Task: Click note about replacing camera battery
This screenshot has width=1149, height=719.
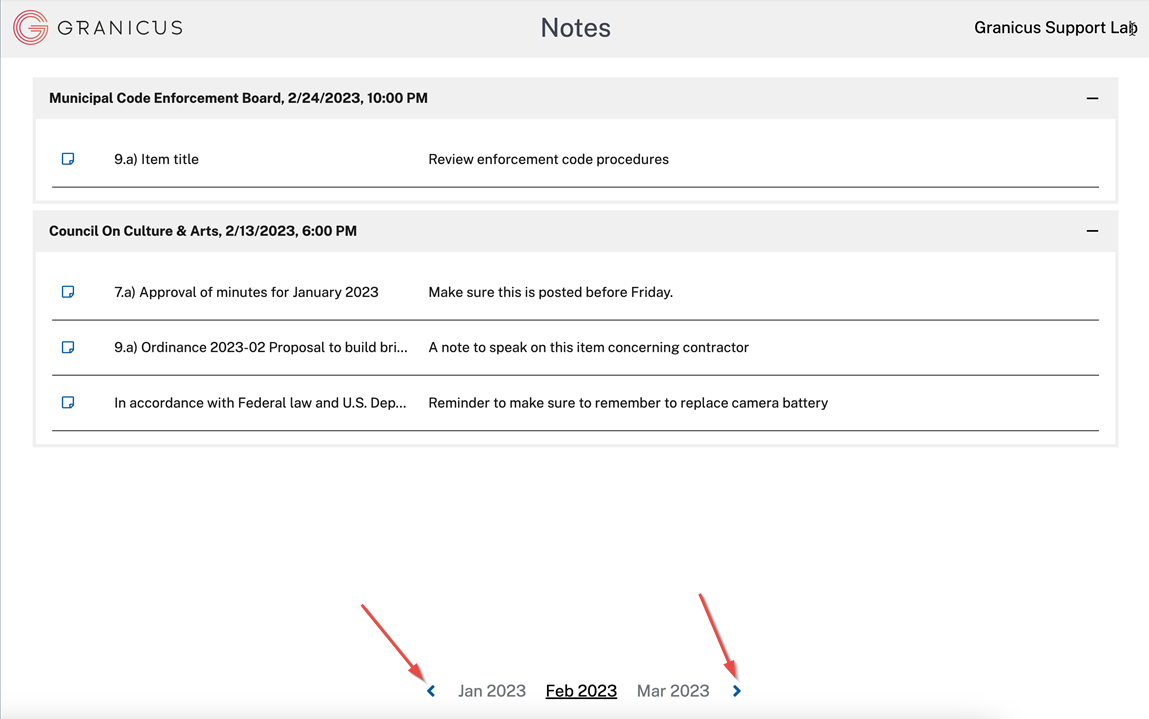Action: (x=628, y=402)
